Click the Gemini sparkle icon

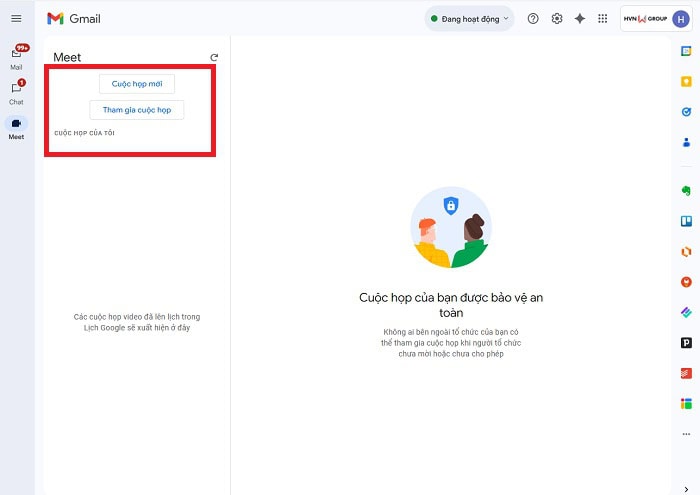pos(580,18)
